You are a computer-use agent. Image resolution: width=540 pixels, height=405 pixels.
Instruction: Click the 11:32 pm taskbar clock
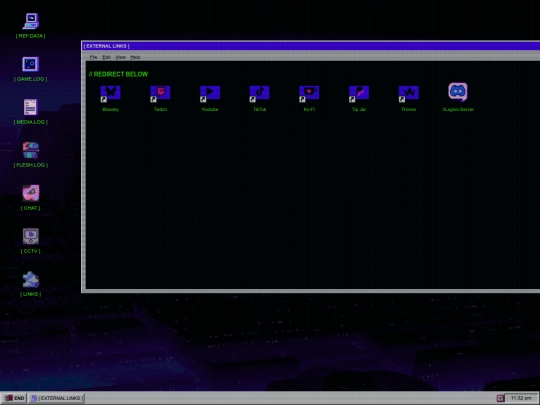pos(521,398)
